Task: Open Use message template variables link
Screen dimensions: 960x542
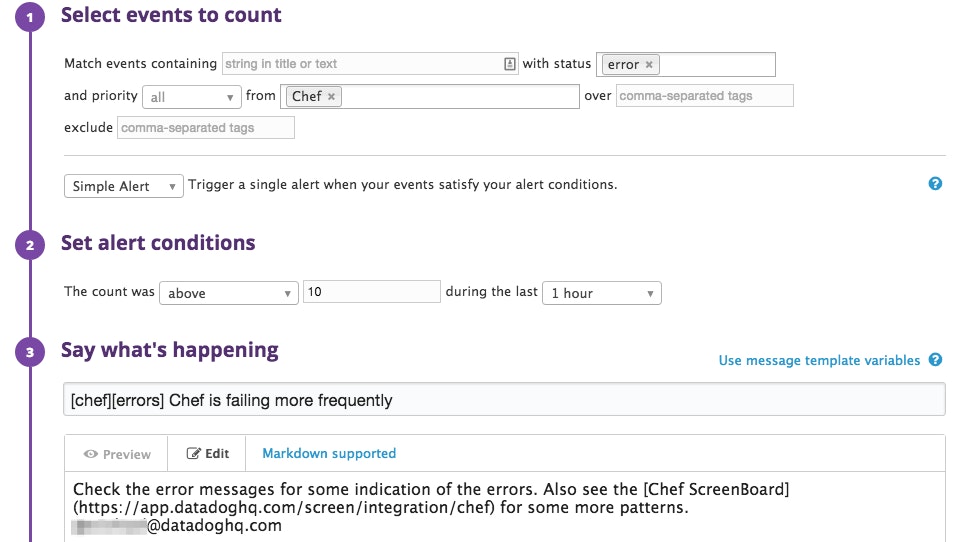Action: coord(819,360)
